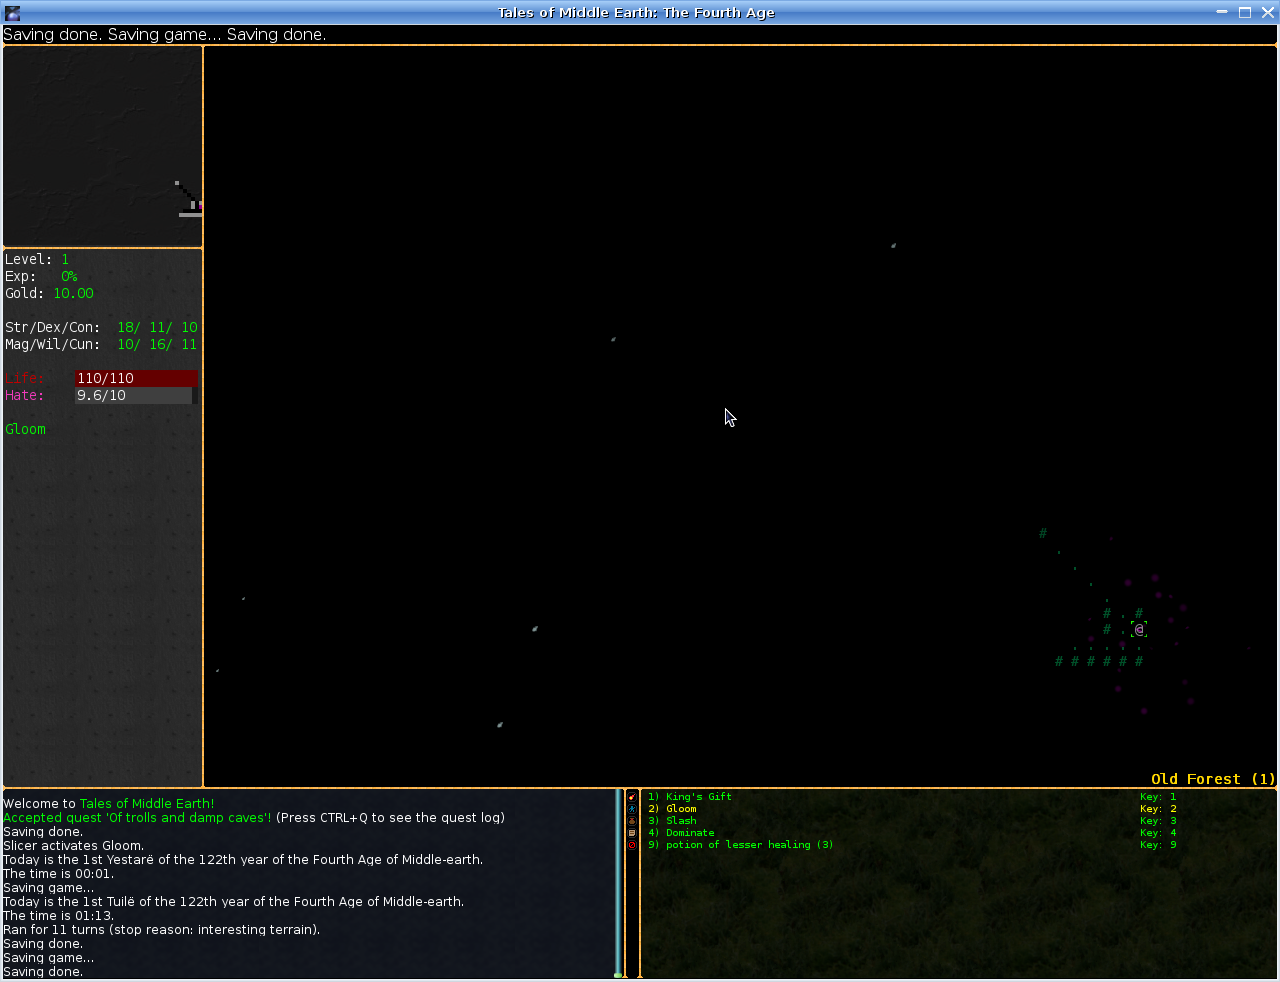This screenshot has width=1280, height=982.
Task: Click the '1st Yestarë' date log line
Action: click(x=243, y=859)
